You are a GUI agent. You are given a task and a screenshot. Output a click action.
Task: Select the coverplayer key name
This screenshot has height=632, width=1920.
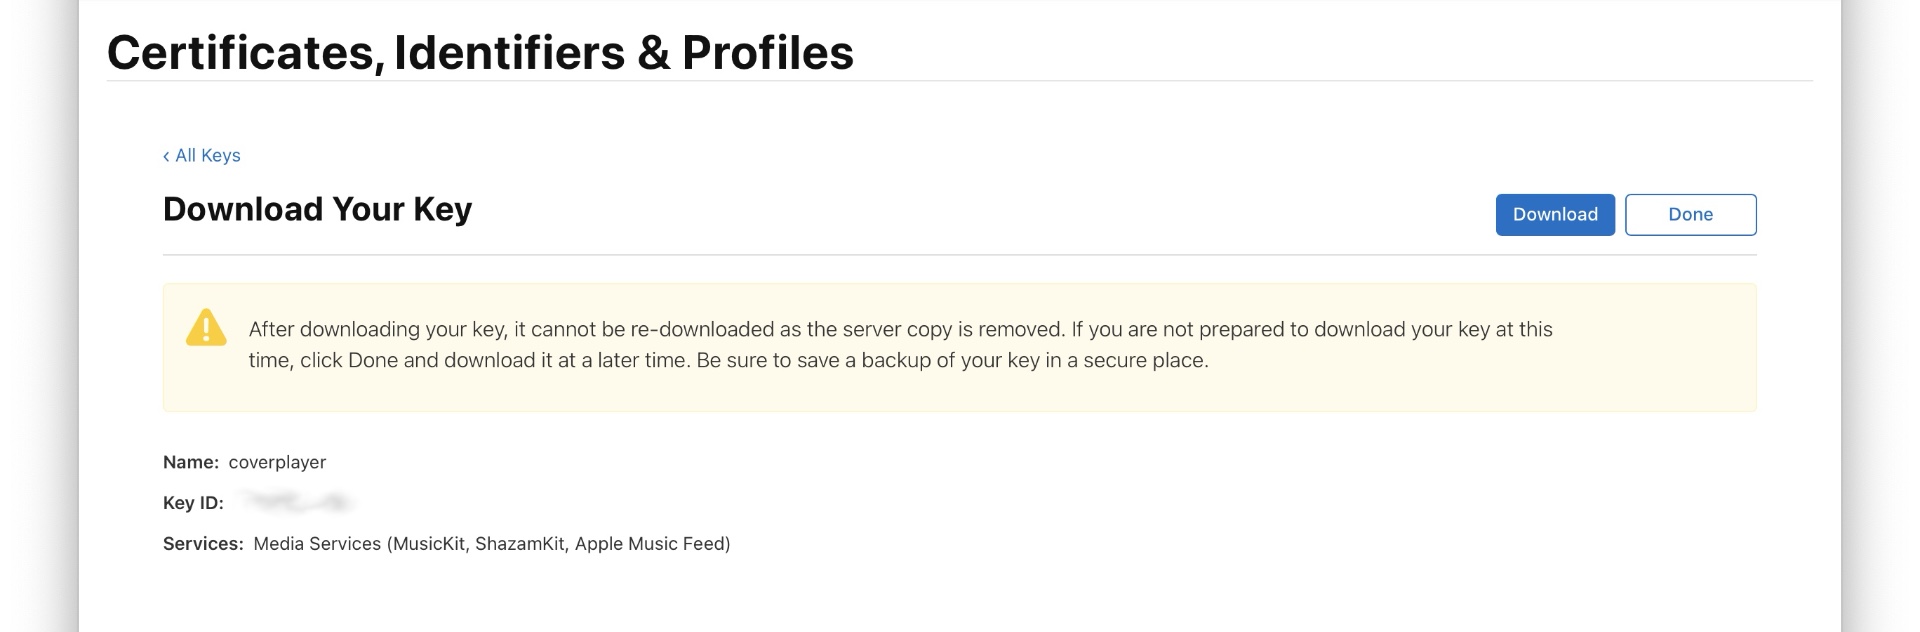click(277, 462)
